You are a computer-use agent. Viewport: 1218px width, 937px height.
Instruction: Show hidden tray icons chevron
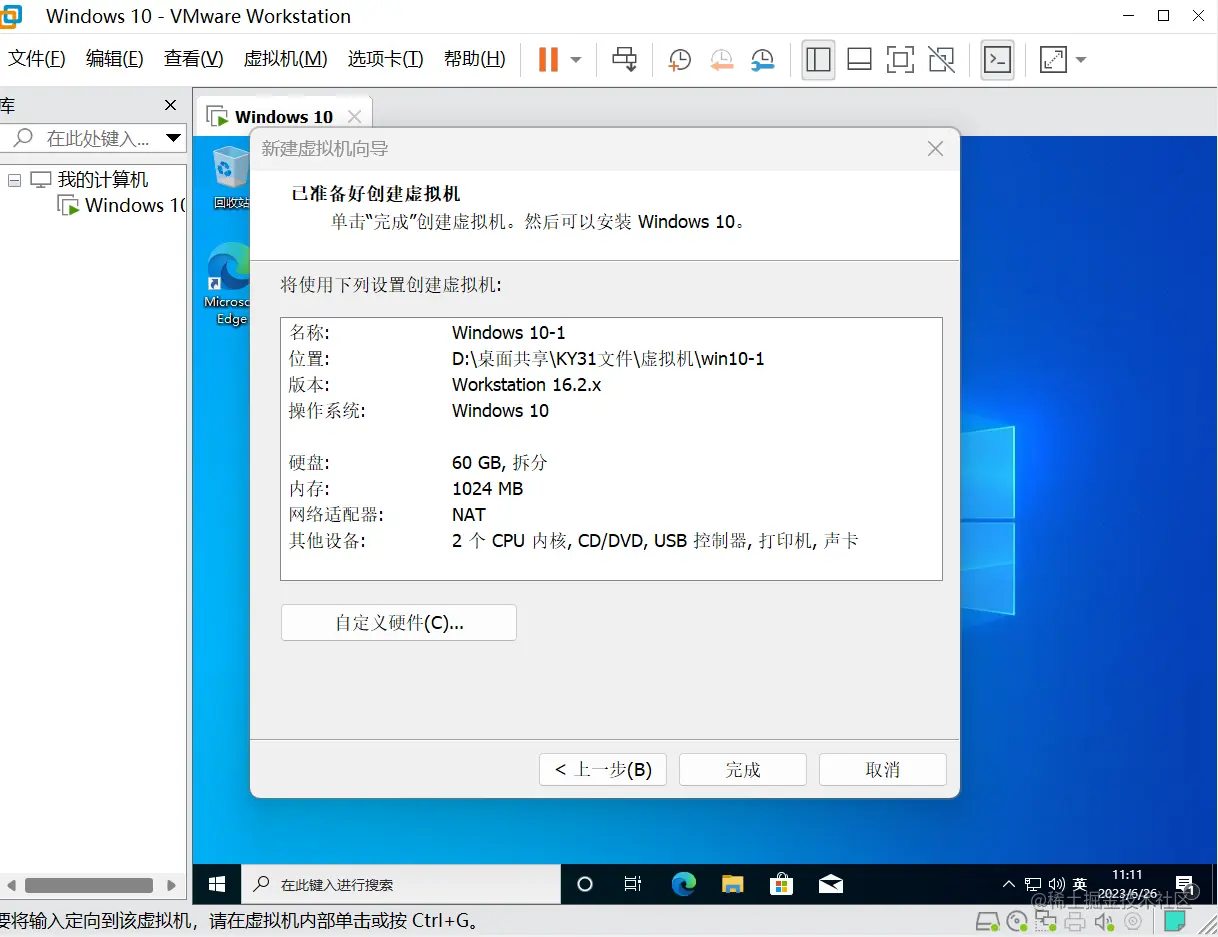(x=1008, y=885)
